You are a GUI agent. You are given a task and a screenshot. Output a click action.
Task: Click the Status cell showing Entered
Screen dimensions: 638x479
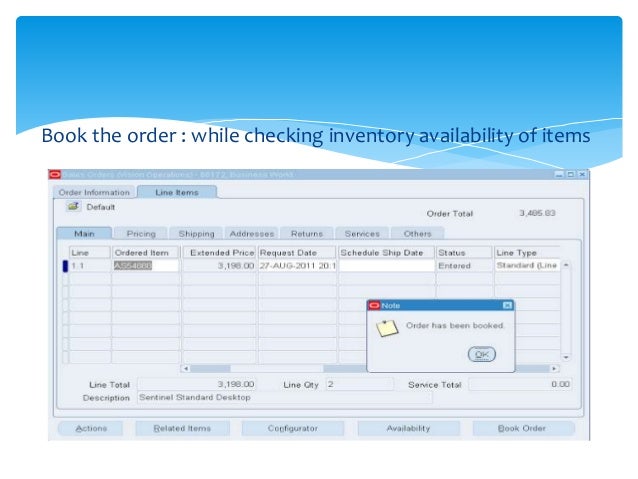tap(464, 265)
